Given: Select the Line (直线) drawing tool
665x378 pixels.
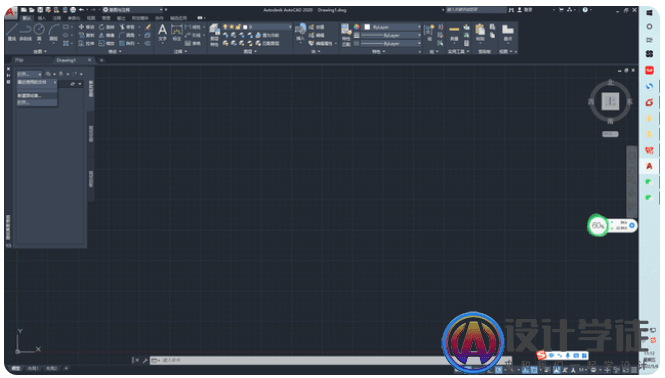Looking at the screenshot, I should [x=11, y=32].
